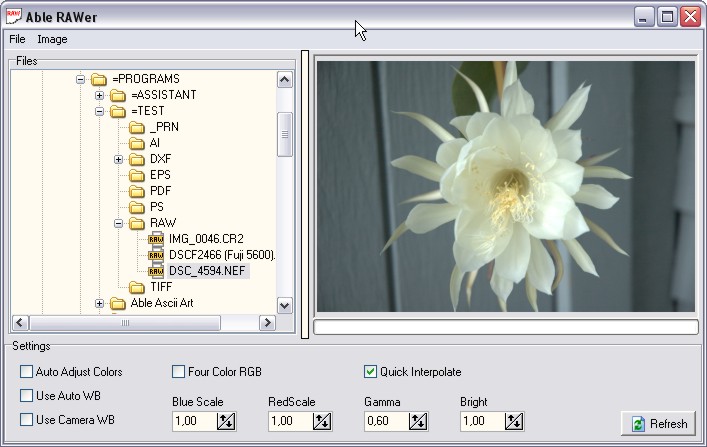Click the Gamma spinner icon
Screen dimensions: 707x447
tap(418, 422)
